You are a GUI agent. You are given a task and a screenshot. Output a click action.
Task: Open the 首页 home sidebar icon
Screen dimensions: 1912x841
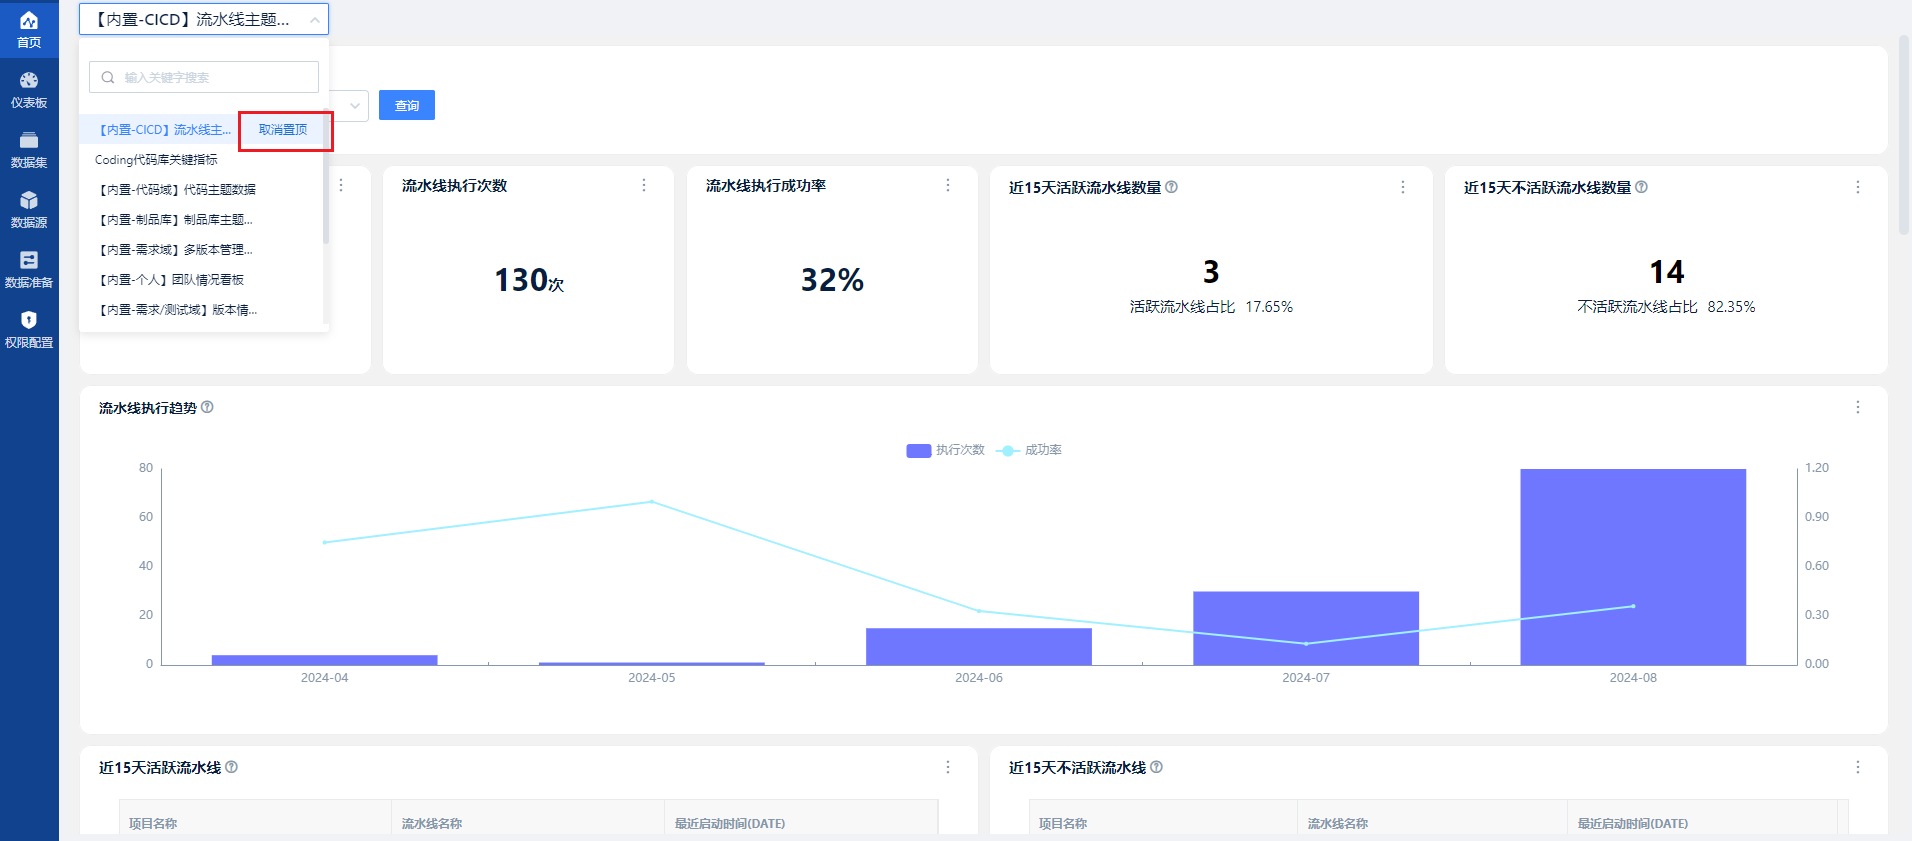tap(29, 30)
